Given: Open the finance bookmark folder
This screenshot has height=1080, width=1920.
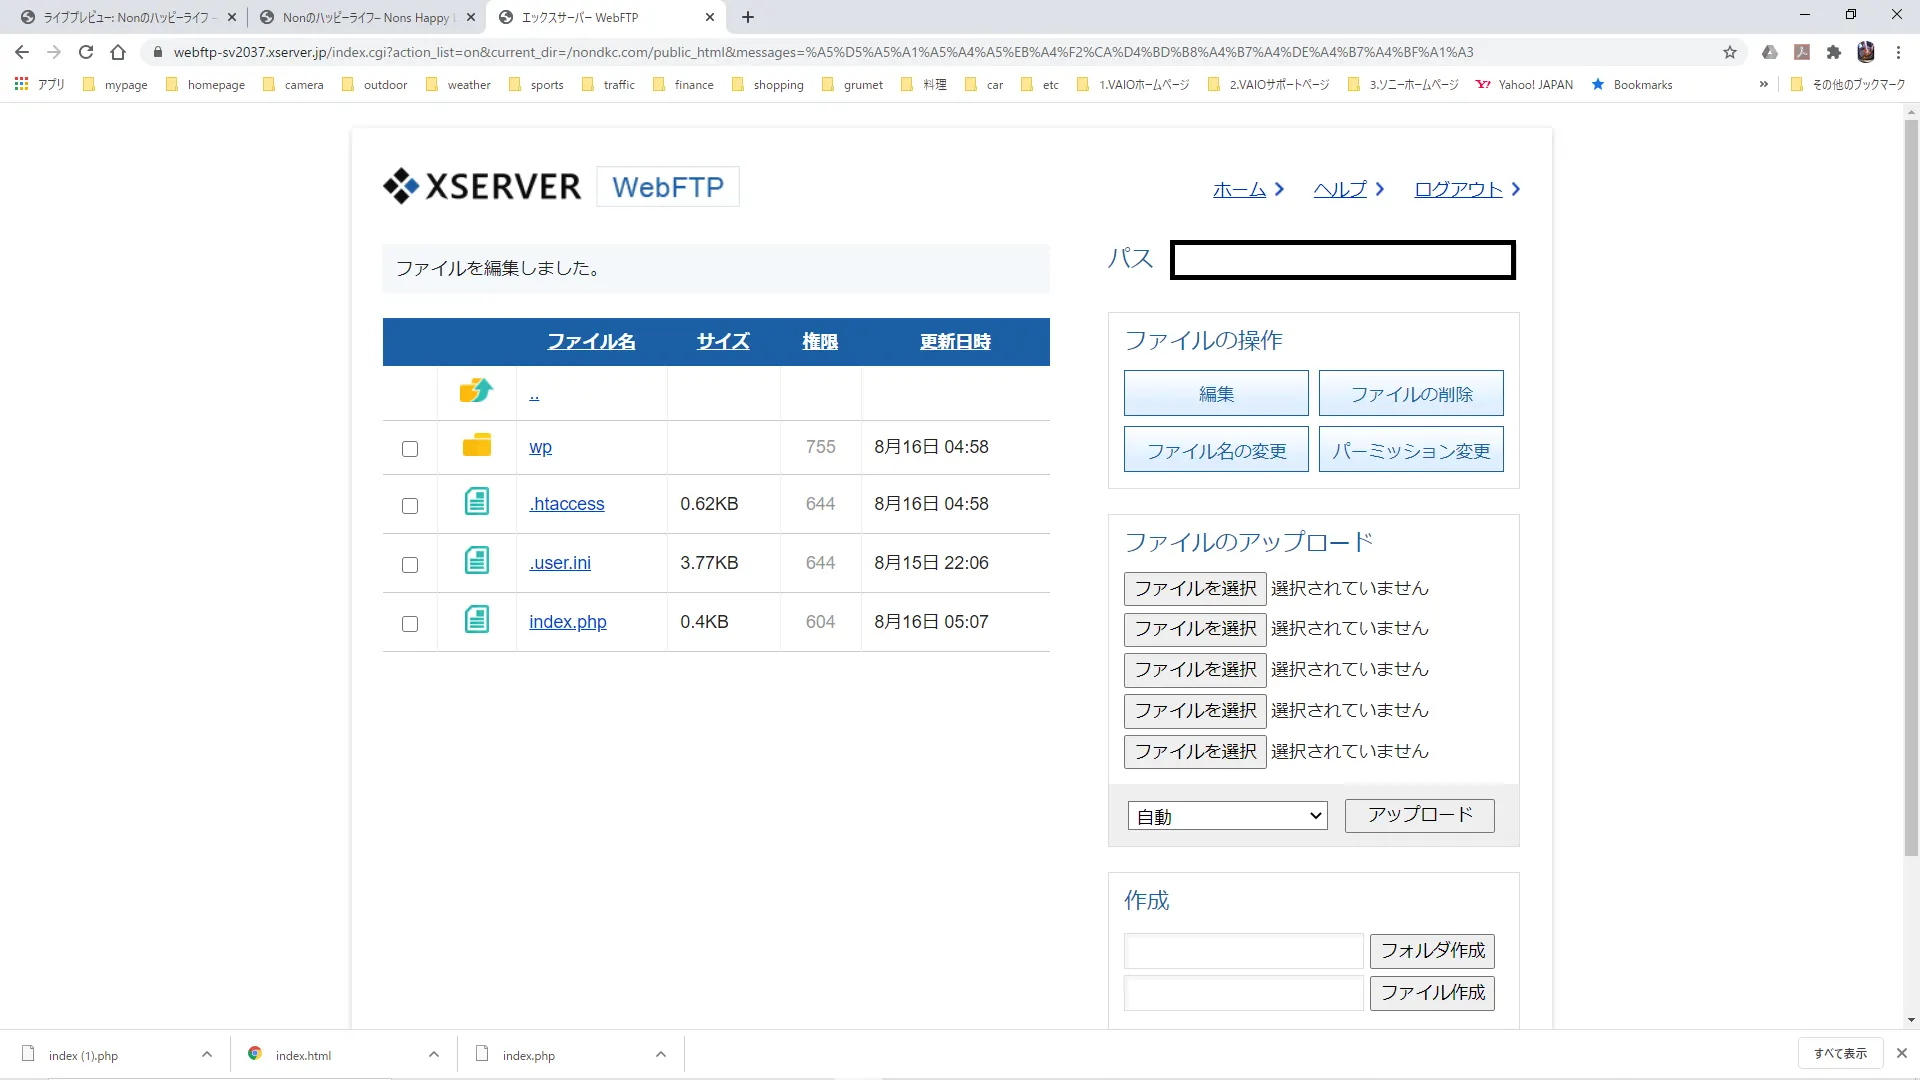Looking at the screenshot, I should point(684,84).
